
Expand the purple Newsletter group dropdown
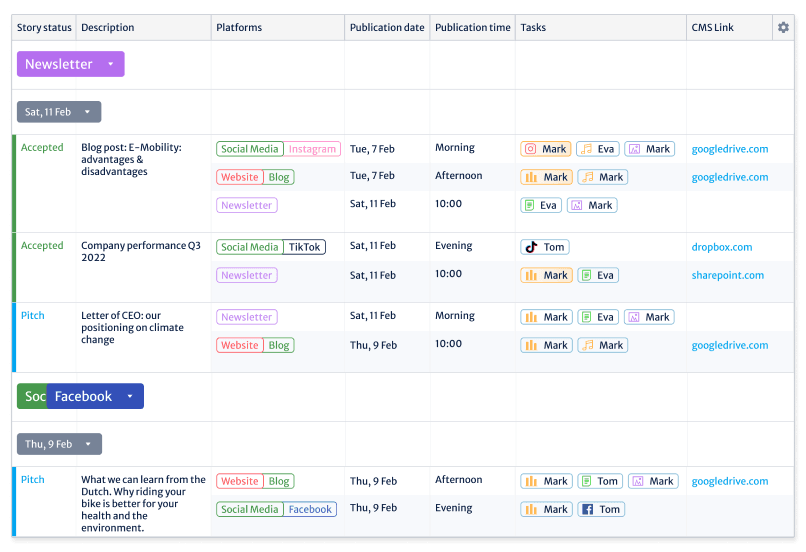(x=110, y=64)
